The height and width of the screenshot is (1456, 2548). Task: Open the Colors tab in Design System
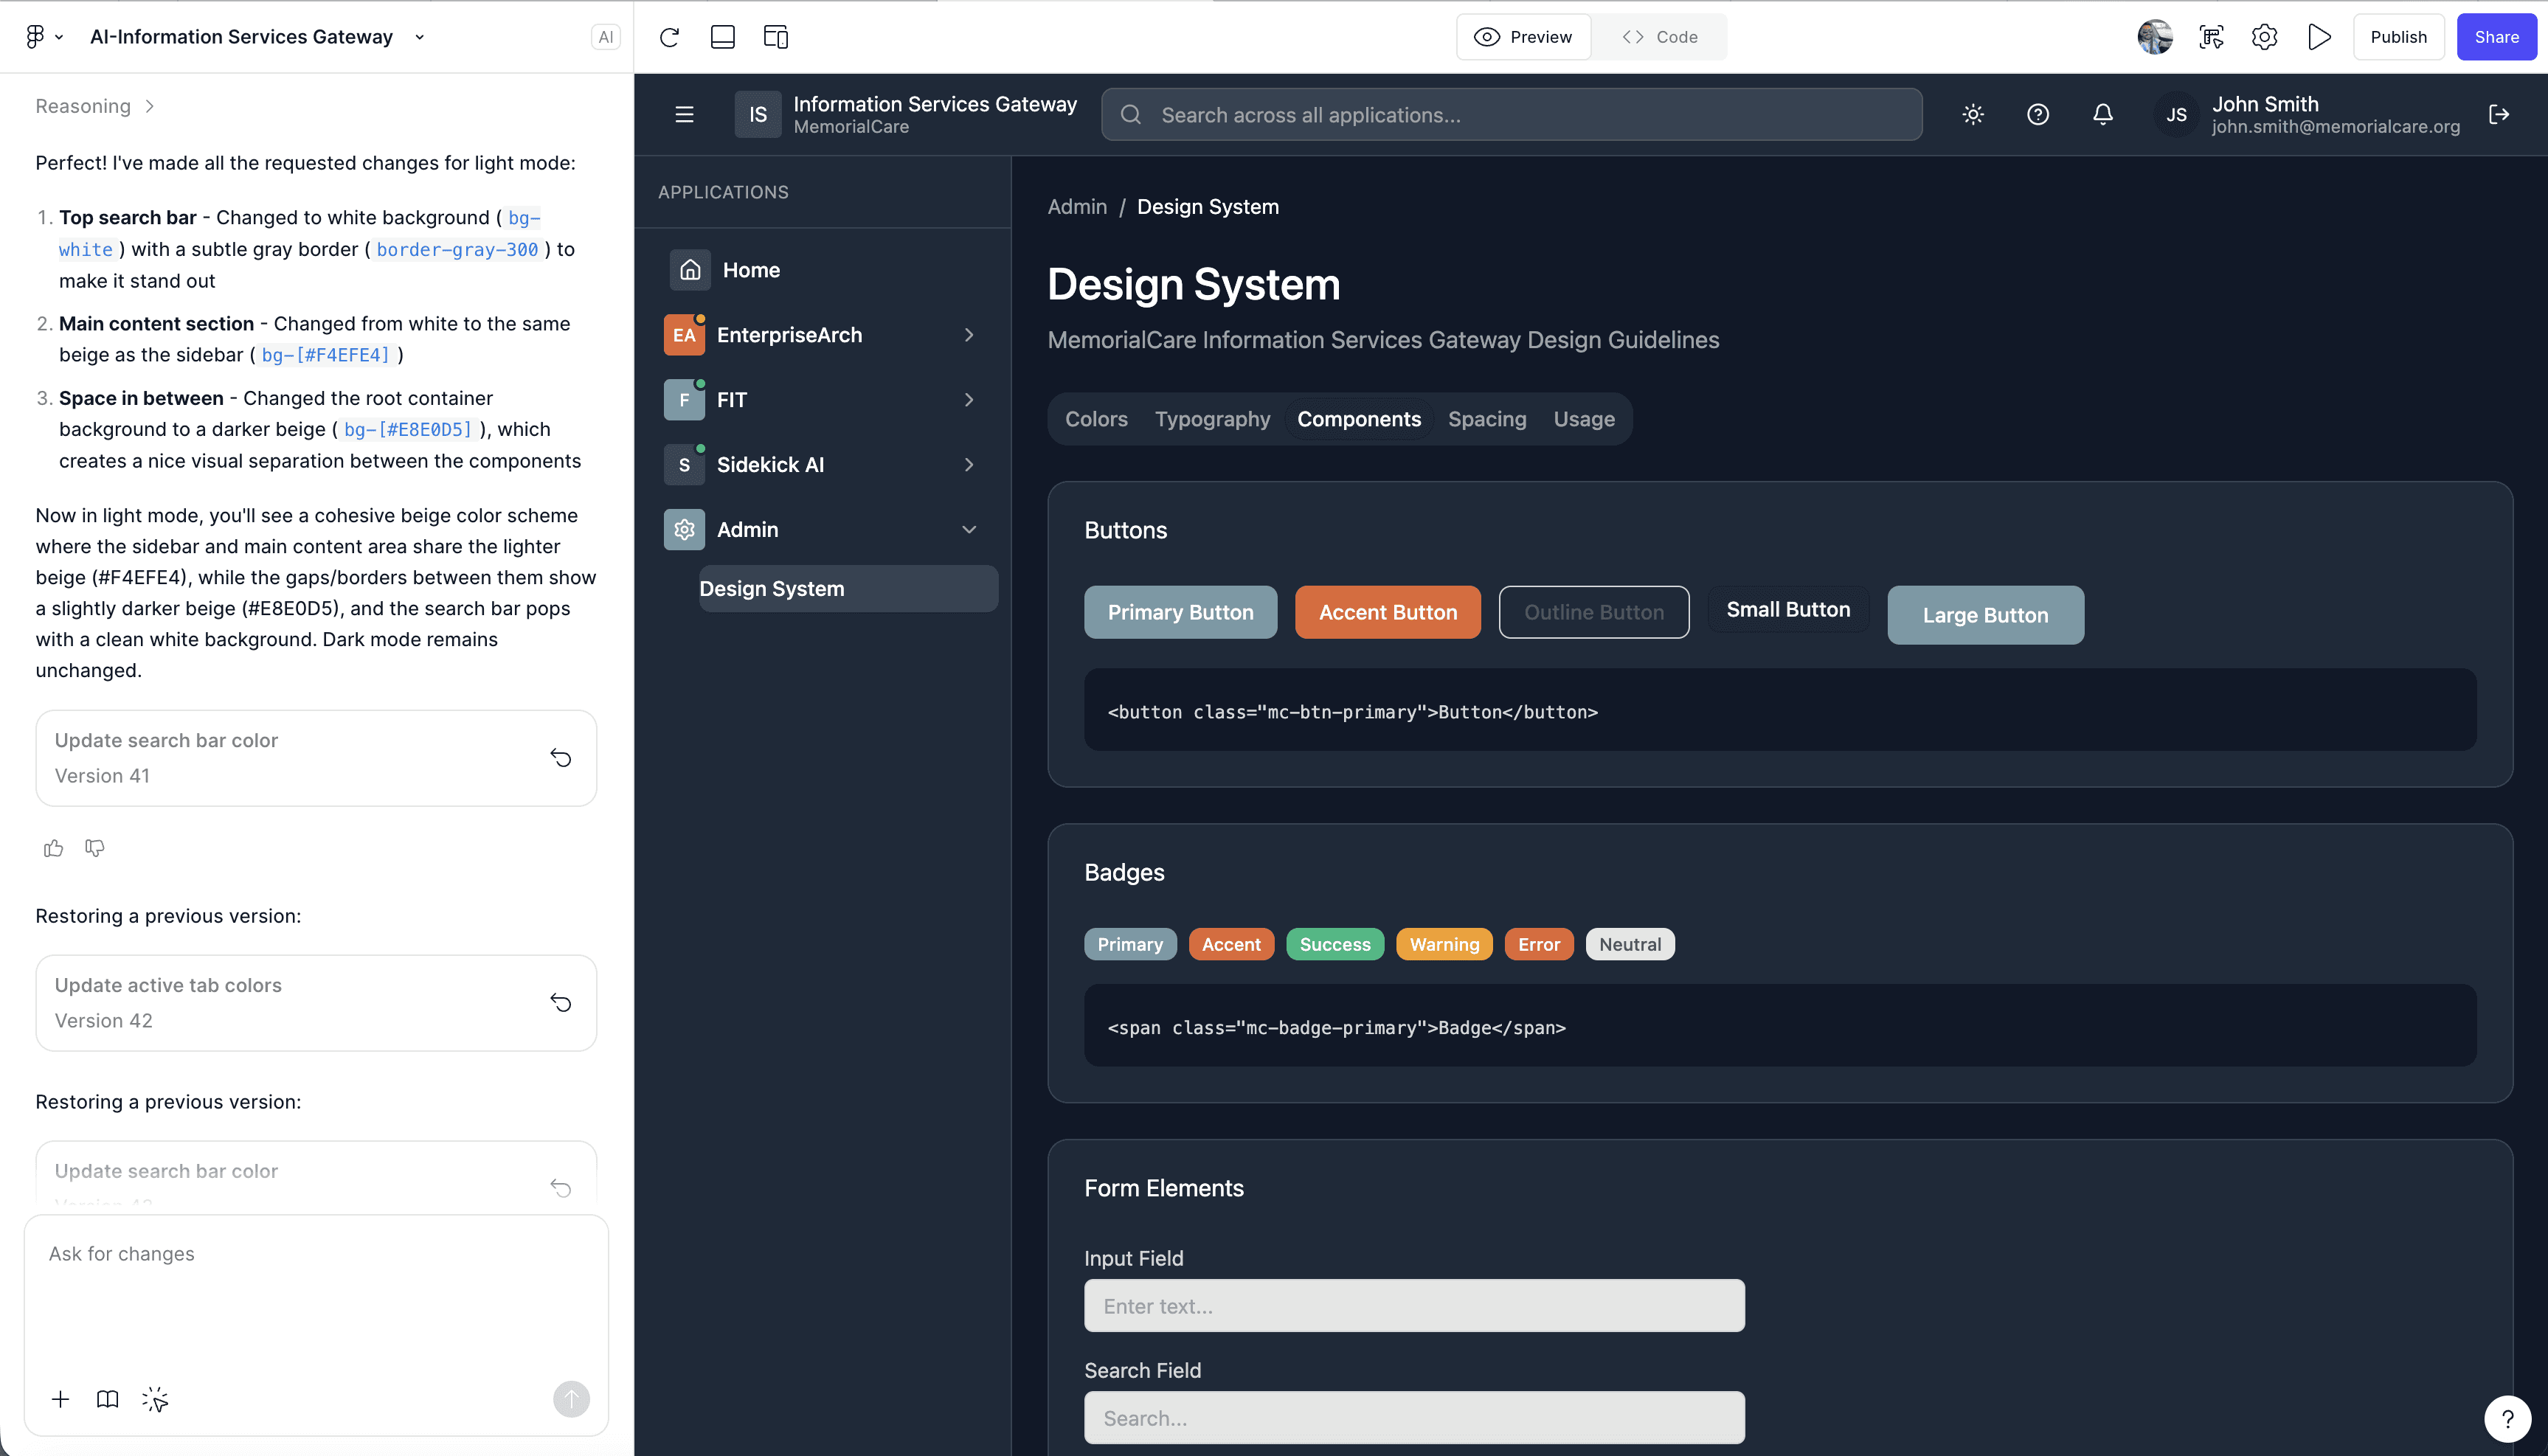[x=1096, y=419]
